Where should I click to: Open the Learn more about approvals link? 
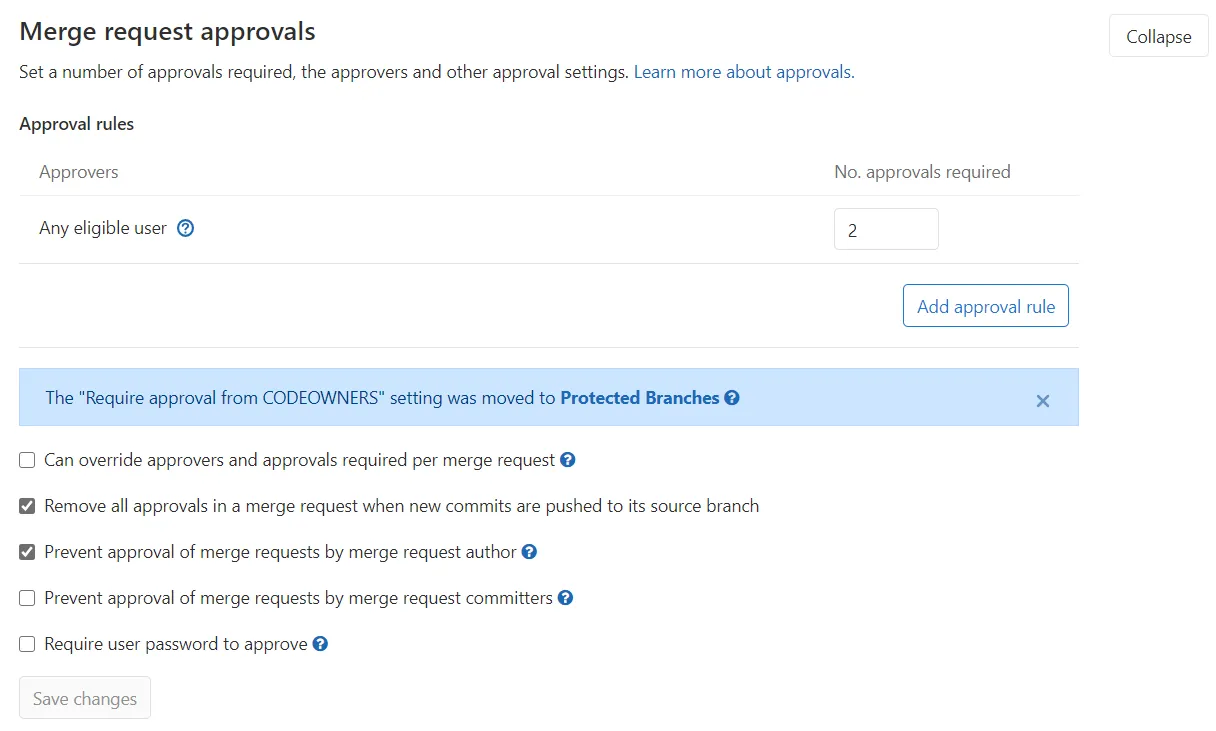(742, 71)
